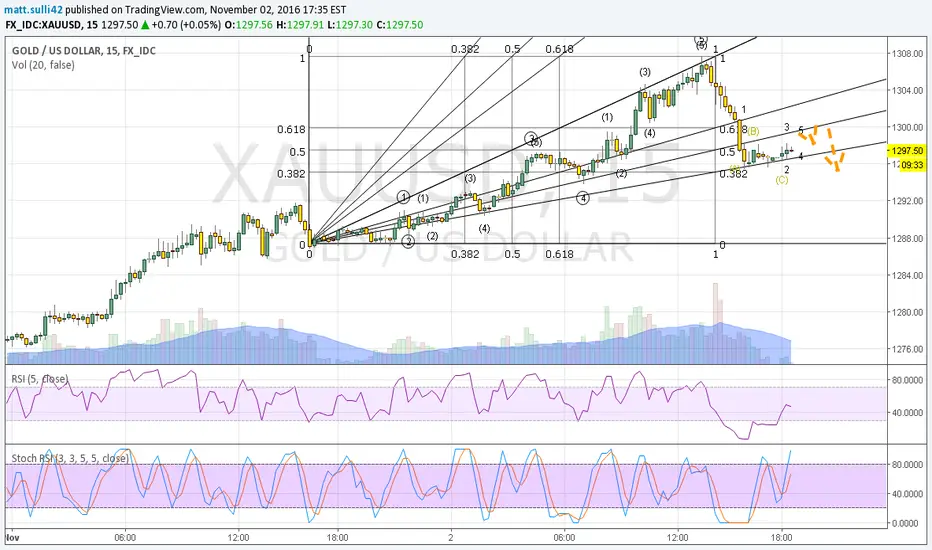Click the Stoch RSI (3, 3, 5, 5, close) label
The width and height of the screenshot is (932, 550).
[70, 458]
